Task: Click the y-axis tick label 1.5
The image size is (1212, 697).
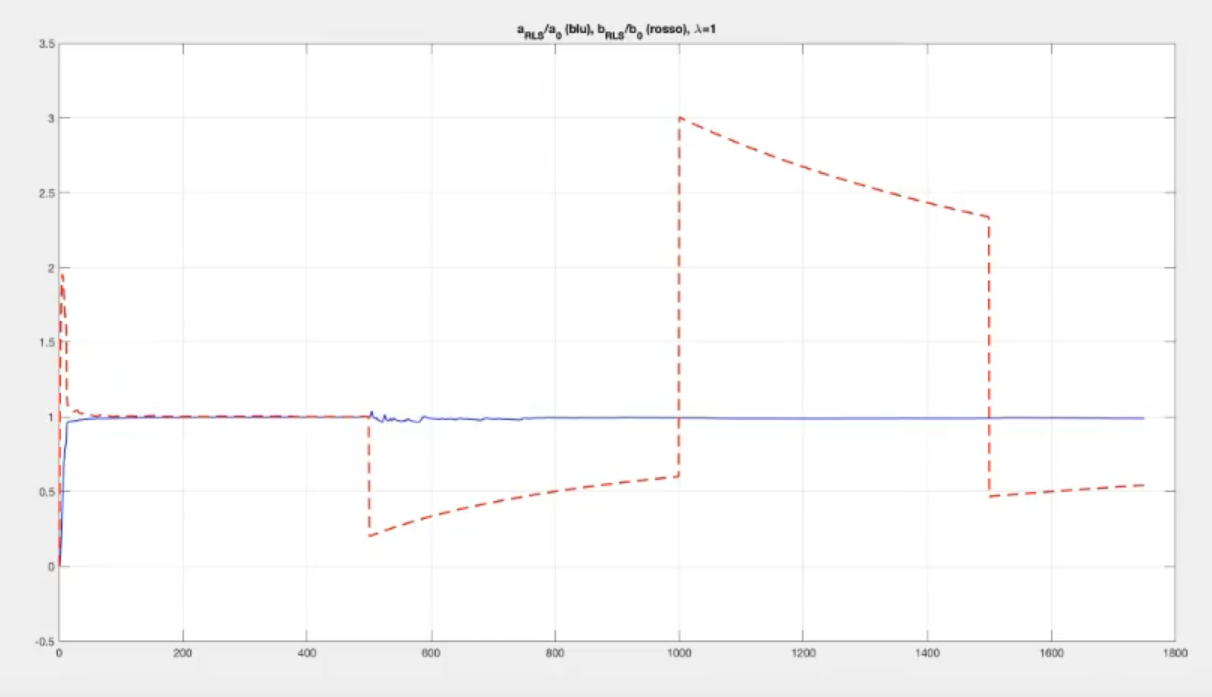Action: coord(45,342)
